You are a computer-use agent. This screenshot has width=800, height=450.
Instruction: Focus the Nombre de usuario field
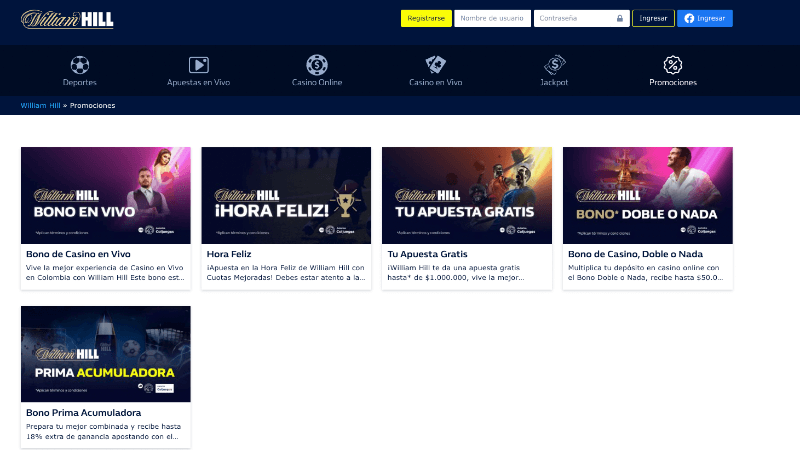click(492, 18)
